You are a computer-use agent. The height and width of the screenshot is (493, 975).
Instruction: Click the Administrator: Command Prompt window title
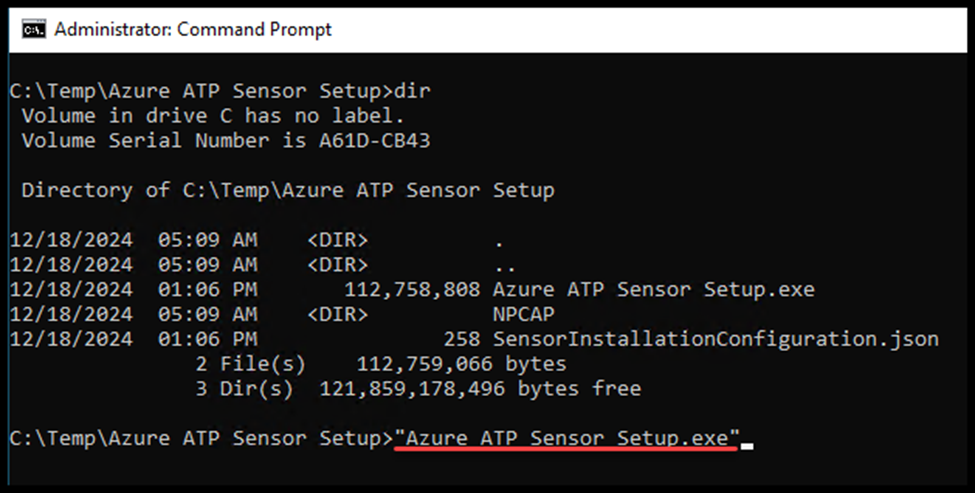[193, 29]
